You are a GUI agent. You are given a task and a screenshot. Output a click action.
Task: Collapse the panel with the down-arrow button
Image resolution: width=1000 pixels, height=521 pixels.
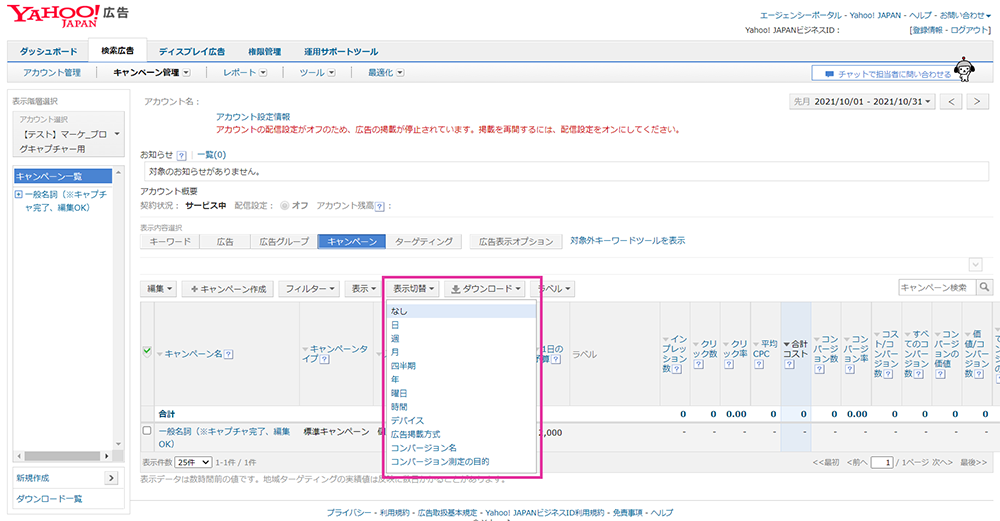pos(975,265)
